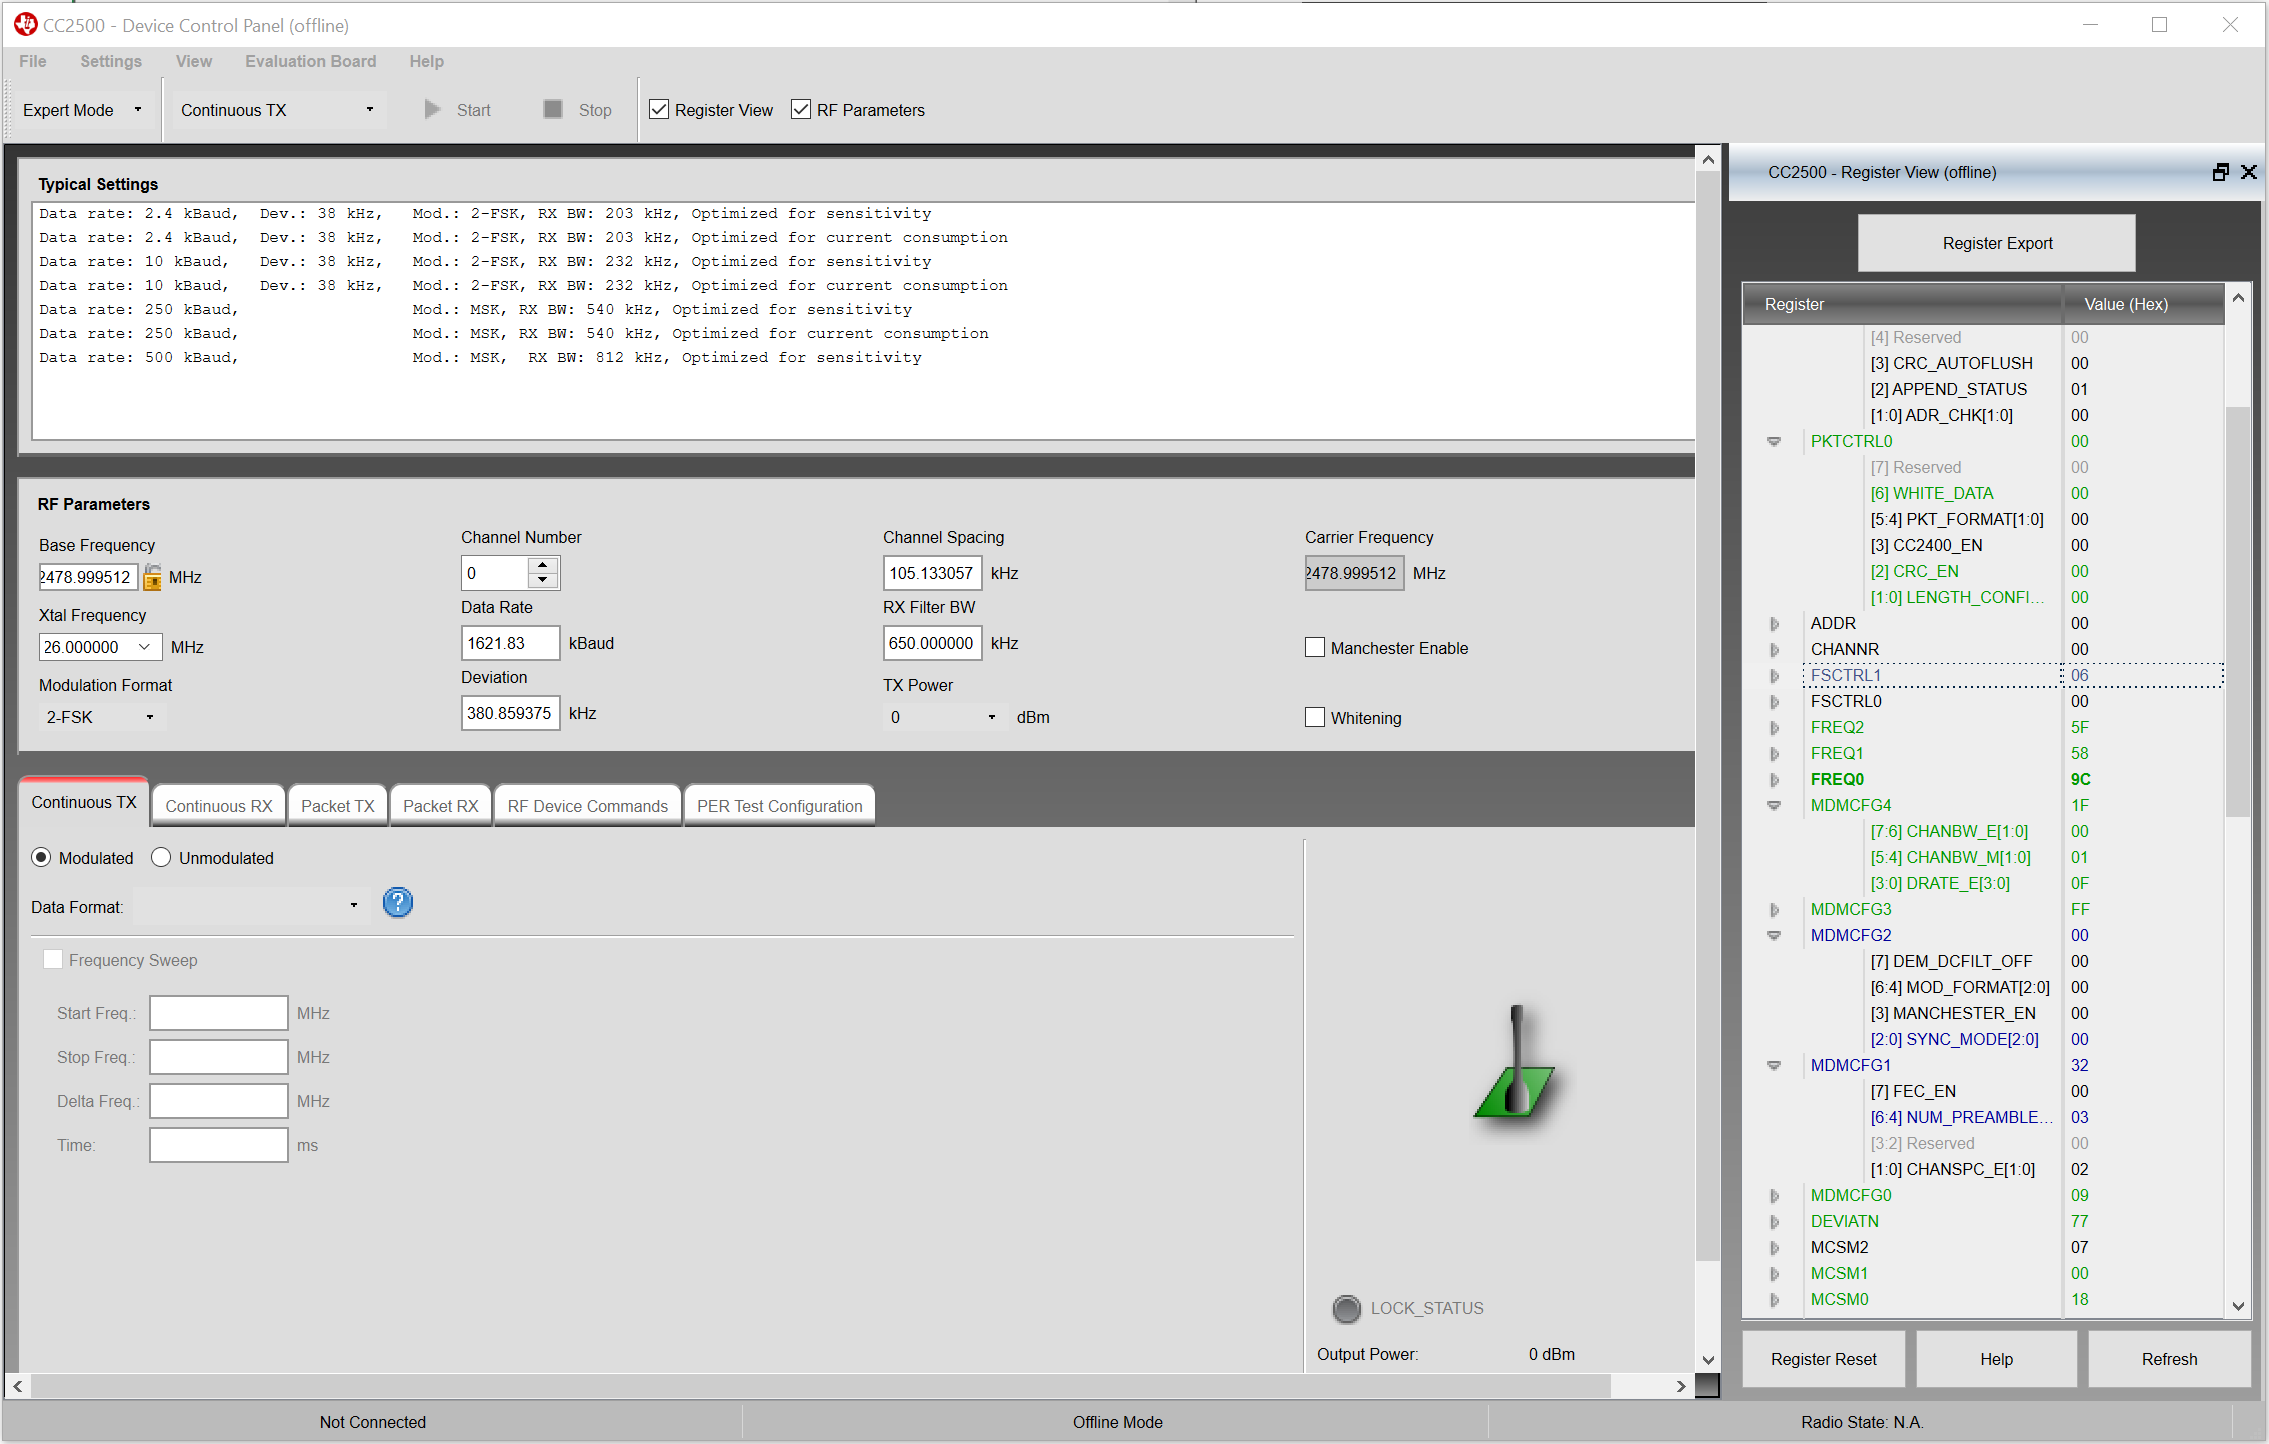Click the Stop square icon
2269x1444 pixels.
click(552, 109)
